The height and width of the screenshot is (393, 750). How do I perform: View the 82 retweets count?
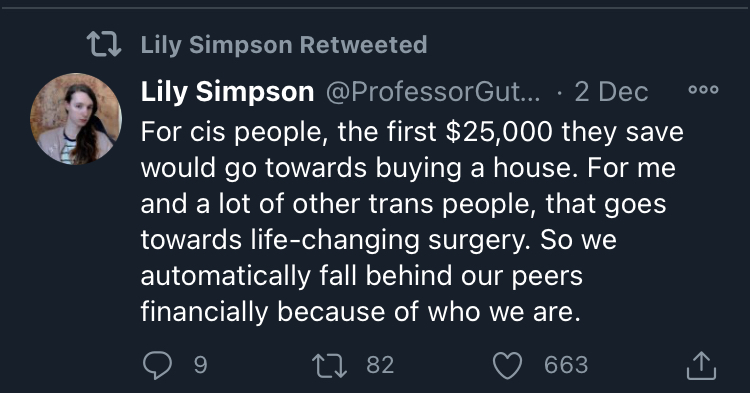(x=380, y=365)
